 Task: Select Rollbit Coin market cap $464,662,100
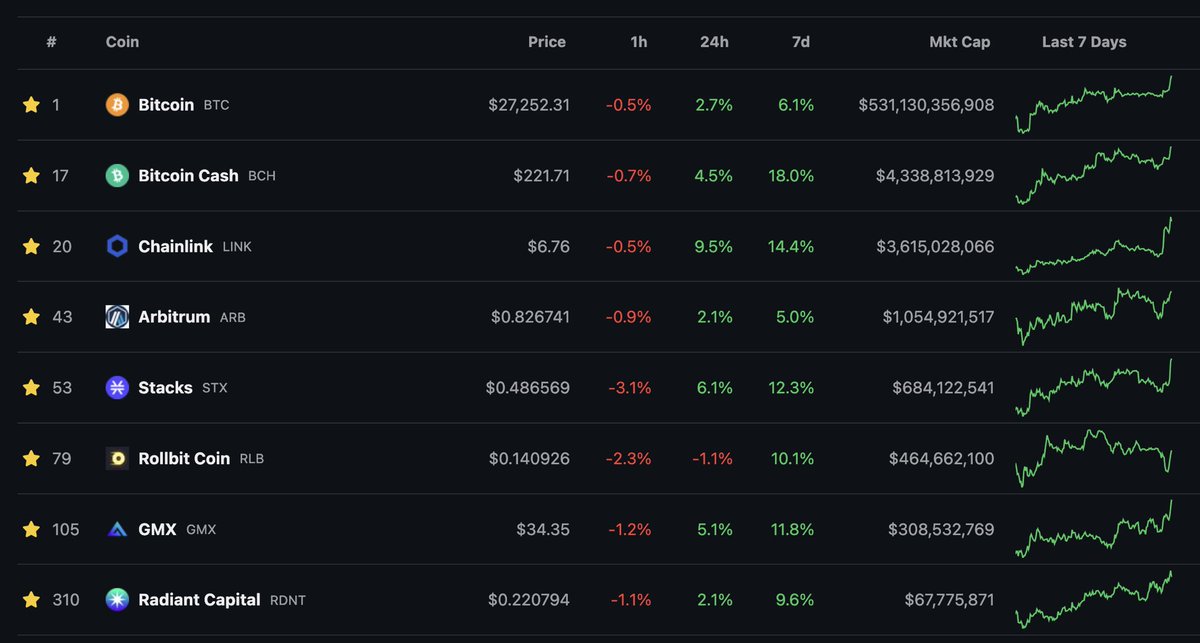click(x=941, y=458)
